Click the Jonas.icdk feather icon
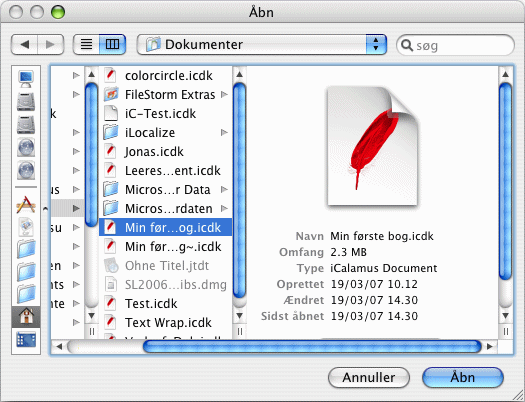Viewport: 525px width, 402px height. tap(110, 152)
